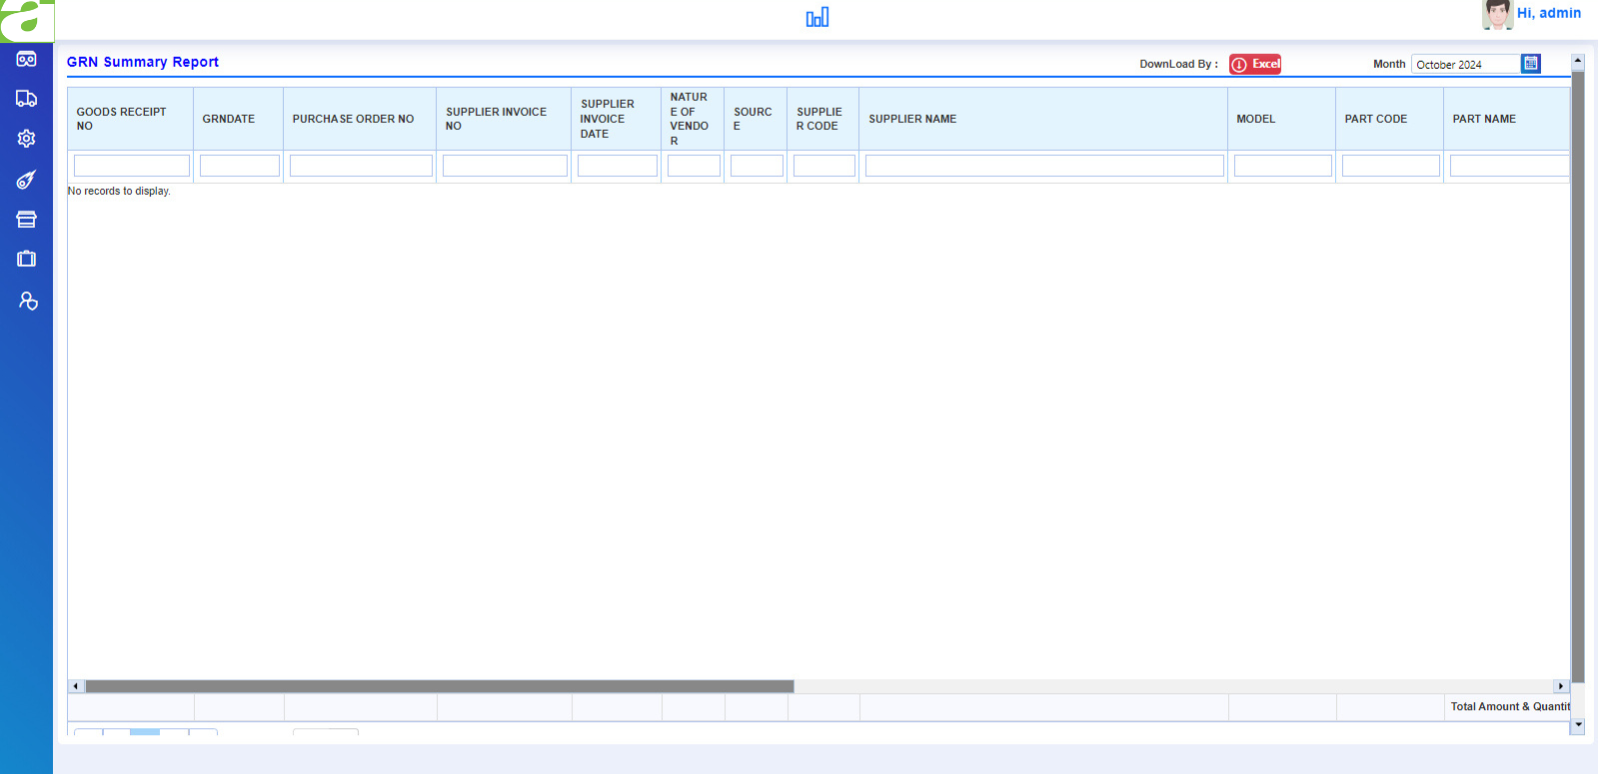The height and width of the screenshot is (774, 1598).
Task: Sort by SOURCE header
Action: [752, 119]
